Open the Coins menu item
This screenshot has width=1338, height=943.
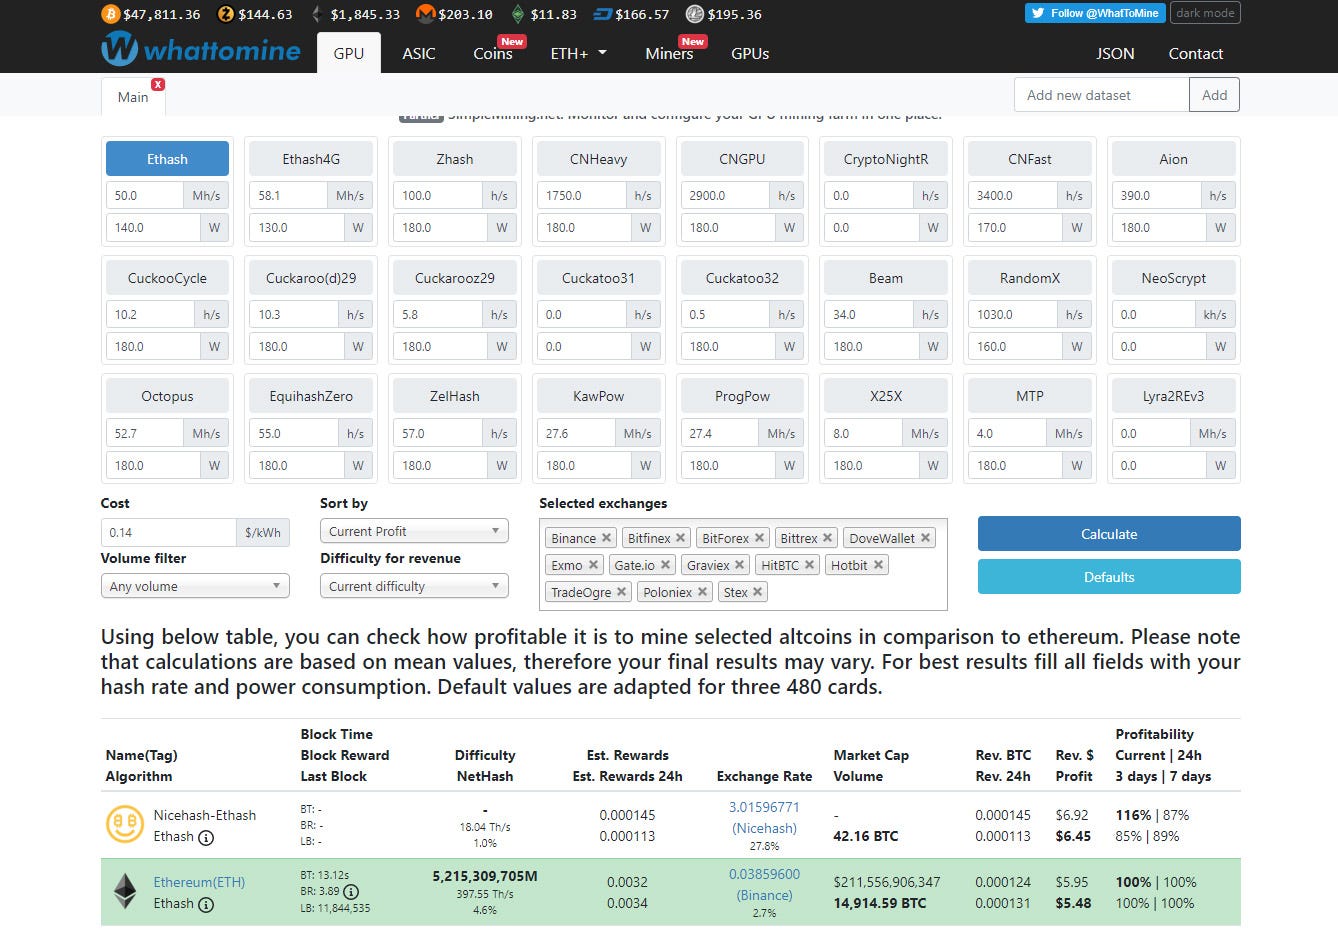pos(493,53)
